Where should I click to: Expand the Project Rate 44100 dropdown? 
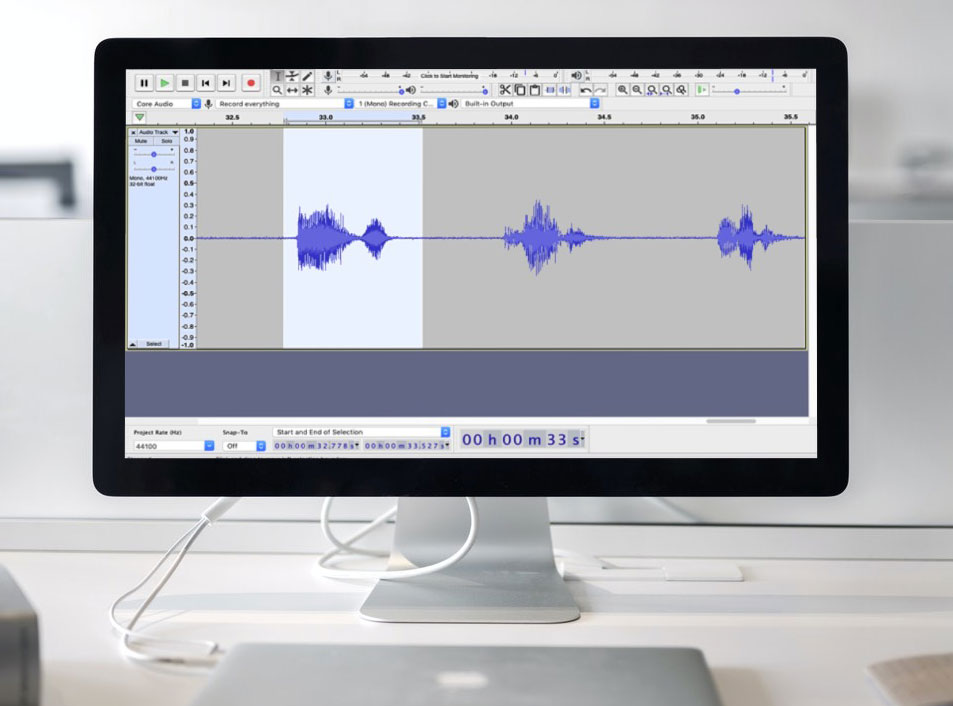pyautogui.click(x=174, y=446)
